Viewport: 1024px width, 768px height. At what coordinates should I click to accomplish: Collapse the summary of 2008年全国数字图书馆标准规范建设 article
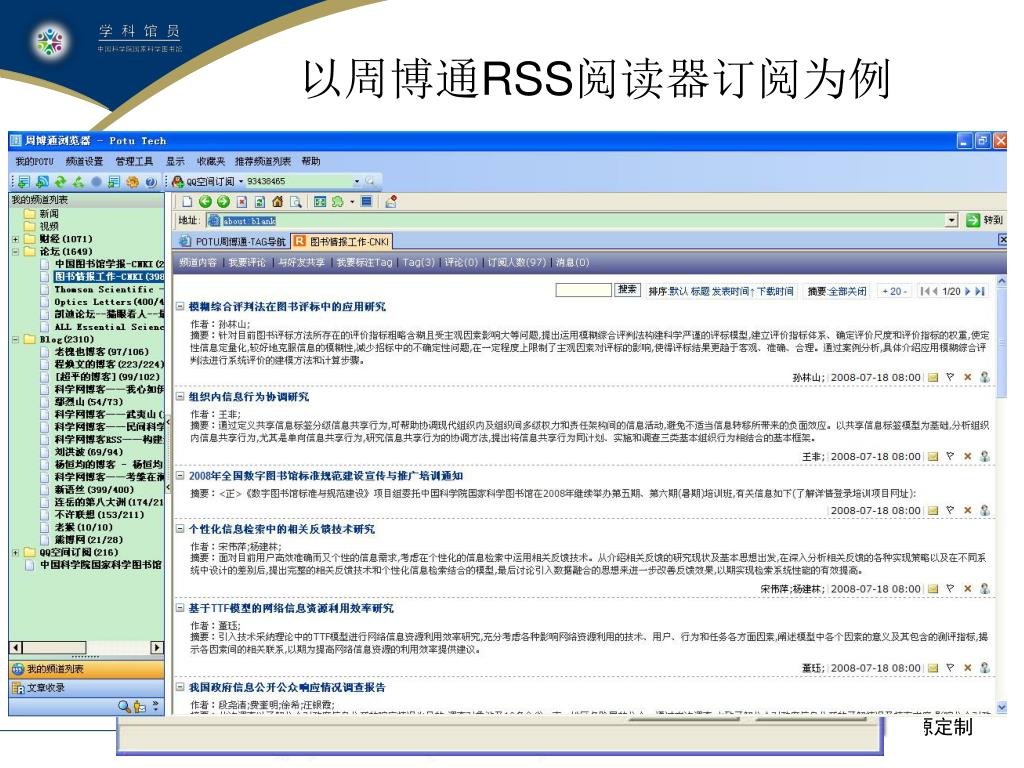pos(180,475)
